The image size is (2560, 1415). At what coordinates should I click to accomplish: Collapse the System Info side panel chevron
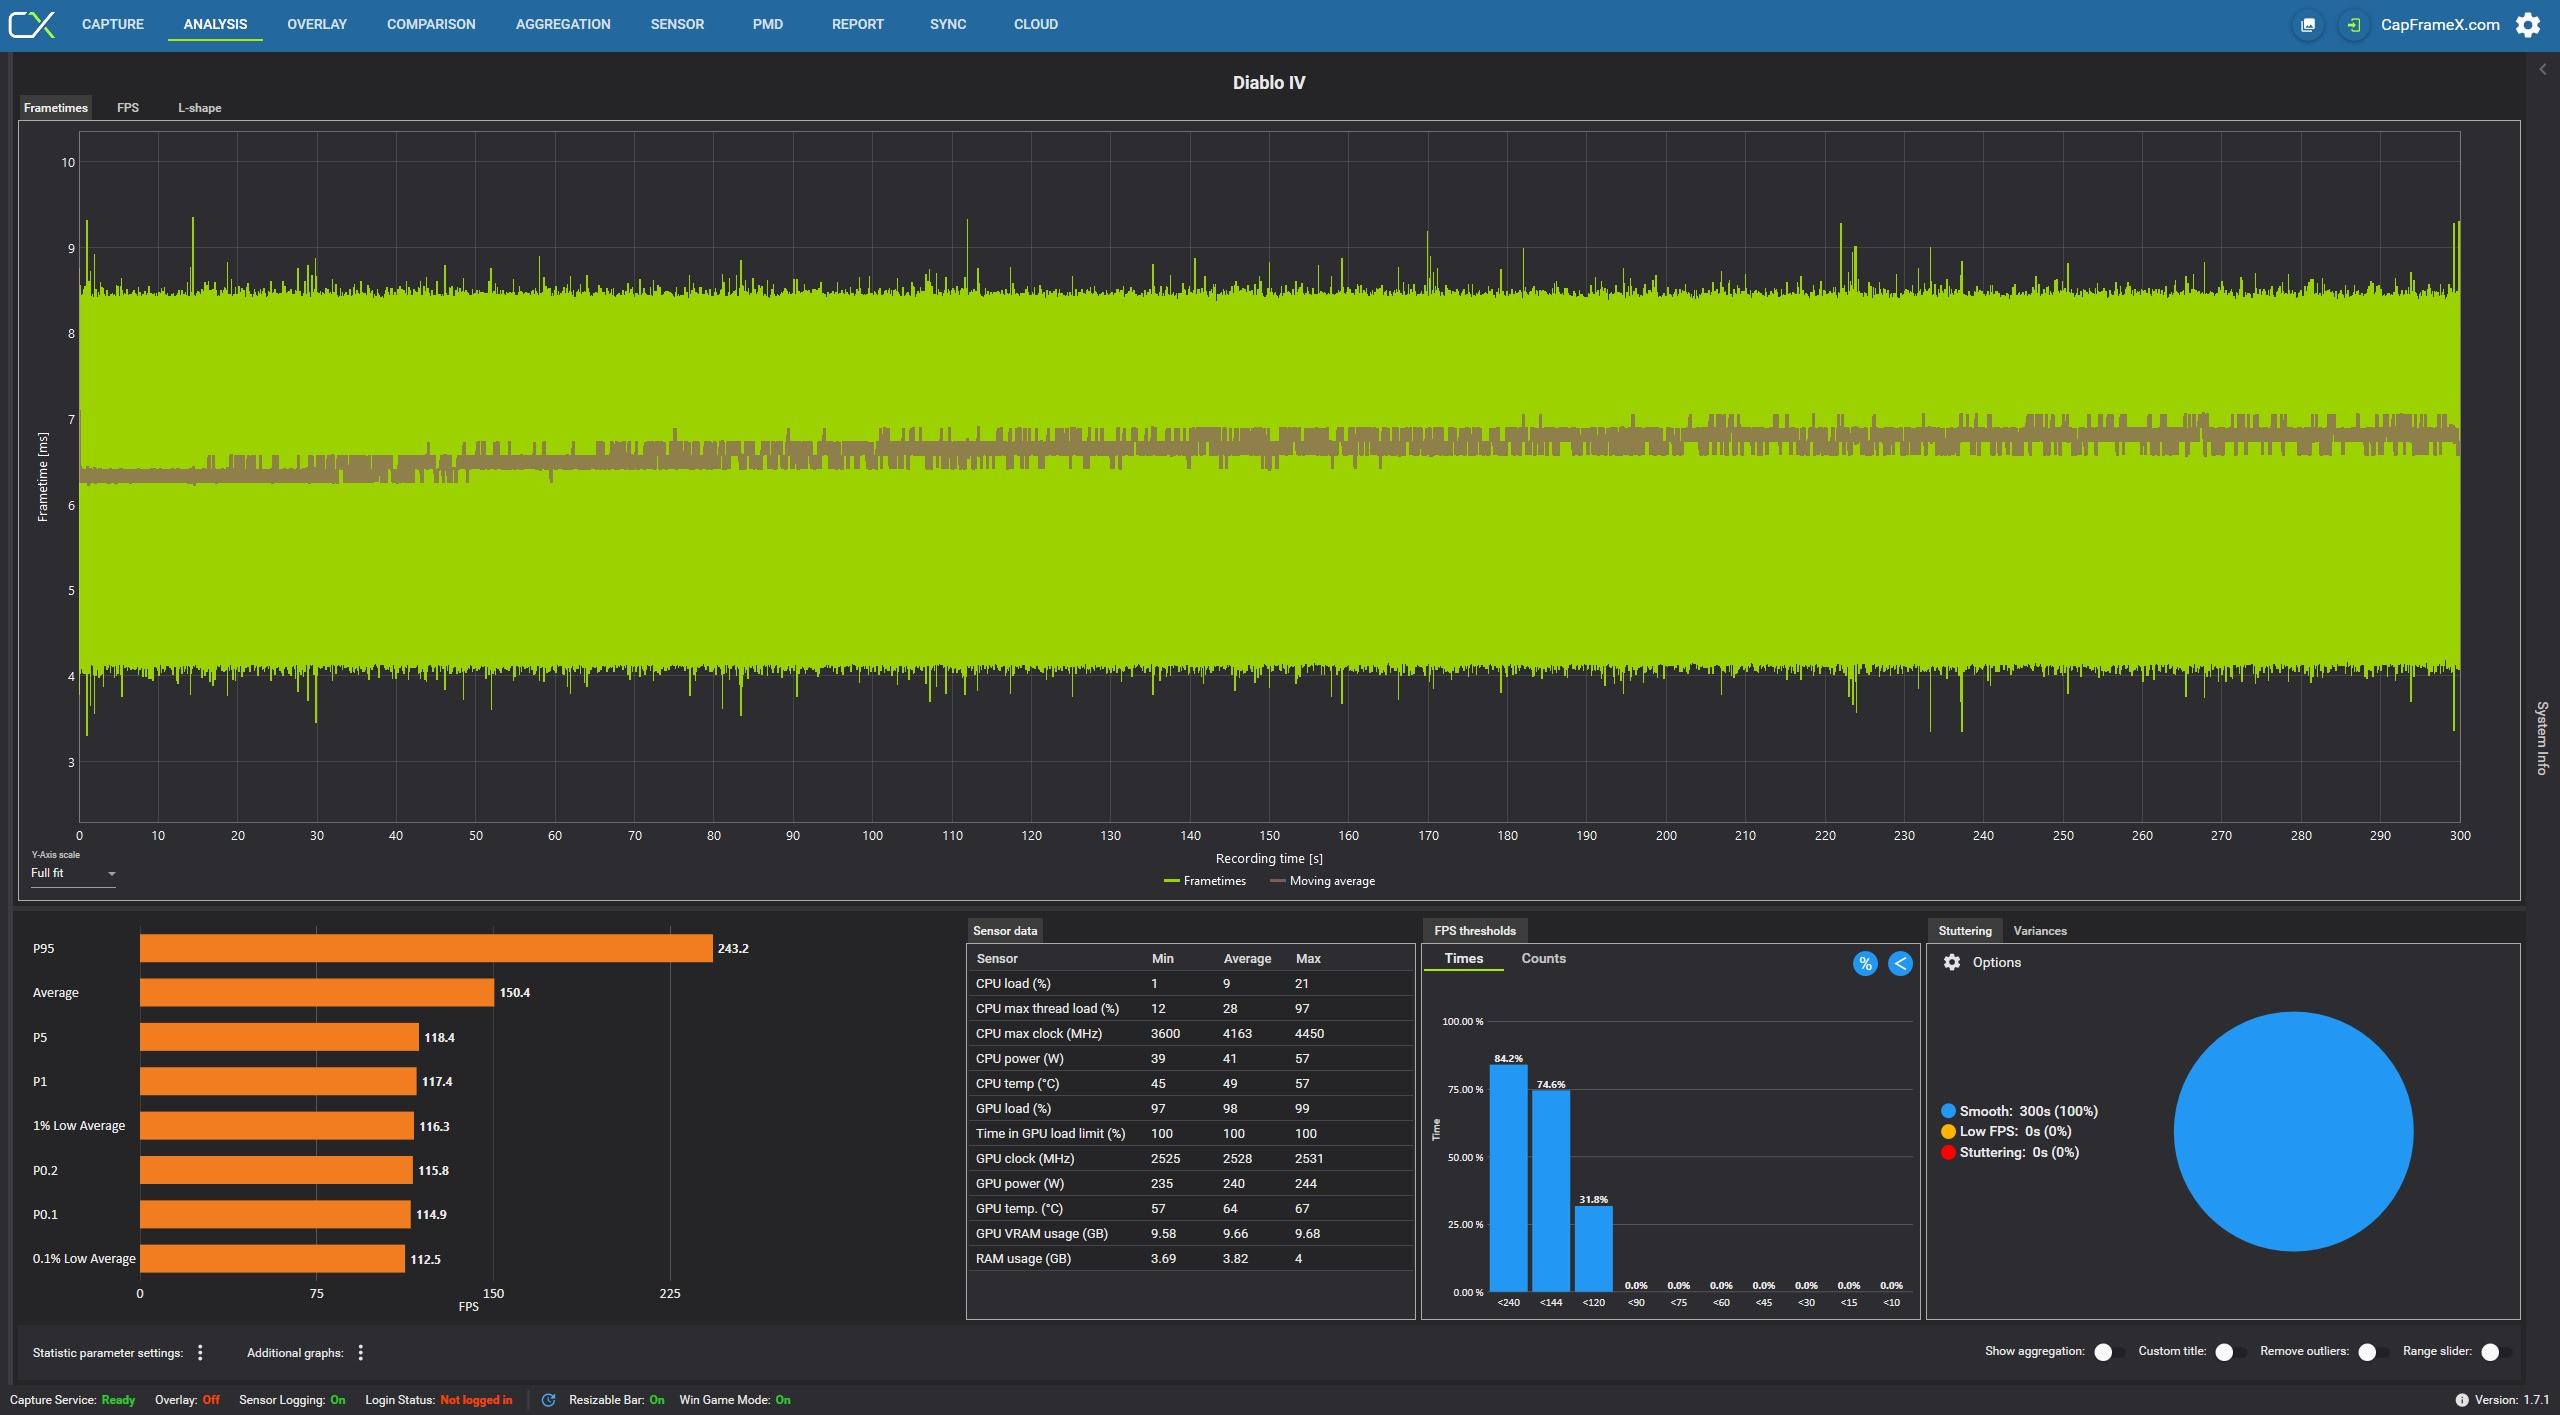(2542, 69)
